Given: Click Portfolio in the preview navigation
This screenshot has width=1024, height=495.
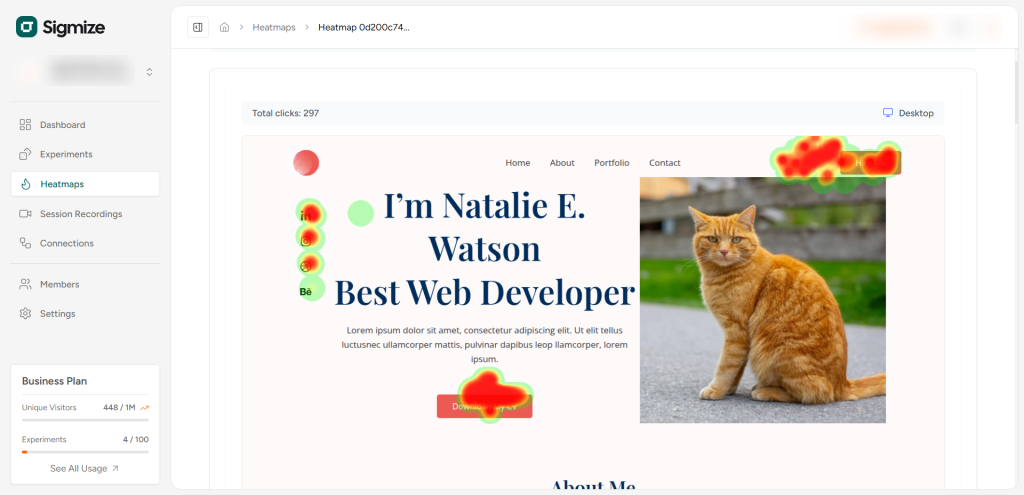Looking at the screenshot, I should (612, 163).
